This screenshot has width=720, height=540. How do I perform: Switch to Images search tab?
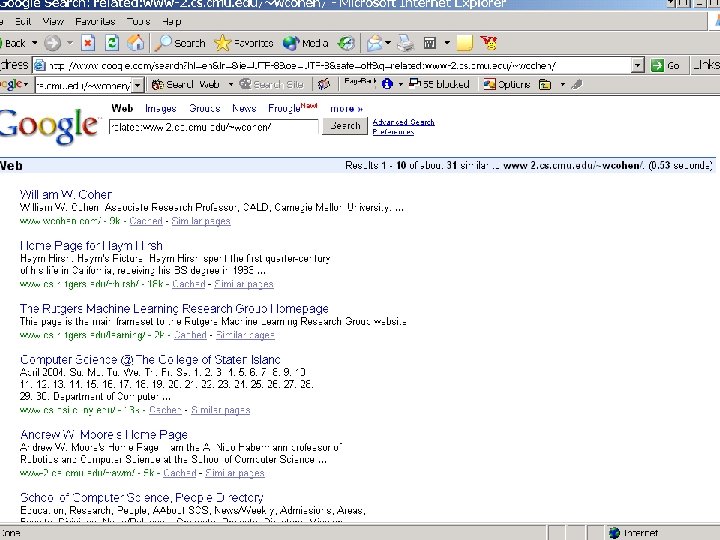pyautogui.click(x=160, y=109)
